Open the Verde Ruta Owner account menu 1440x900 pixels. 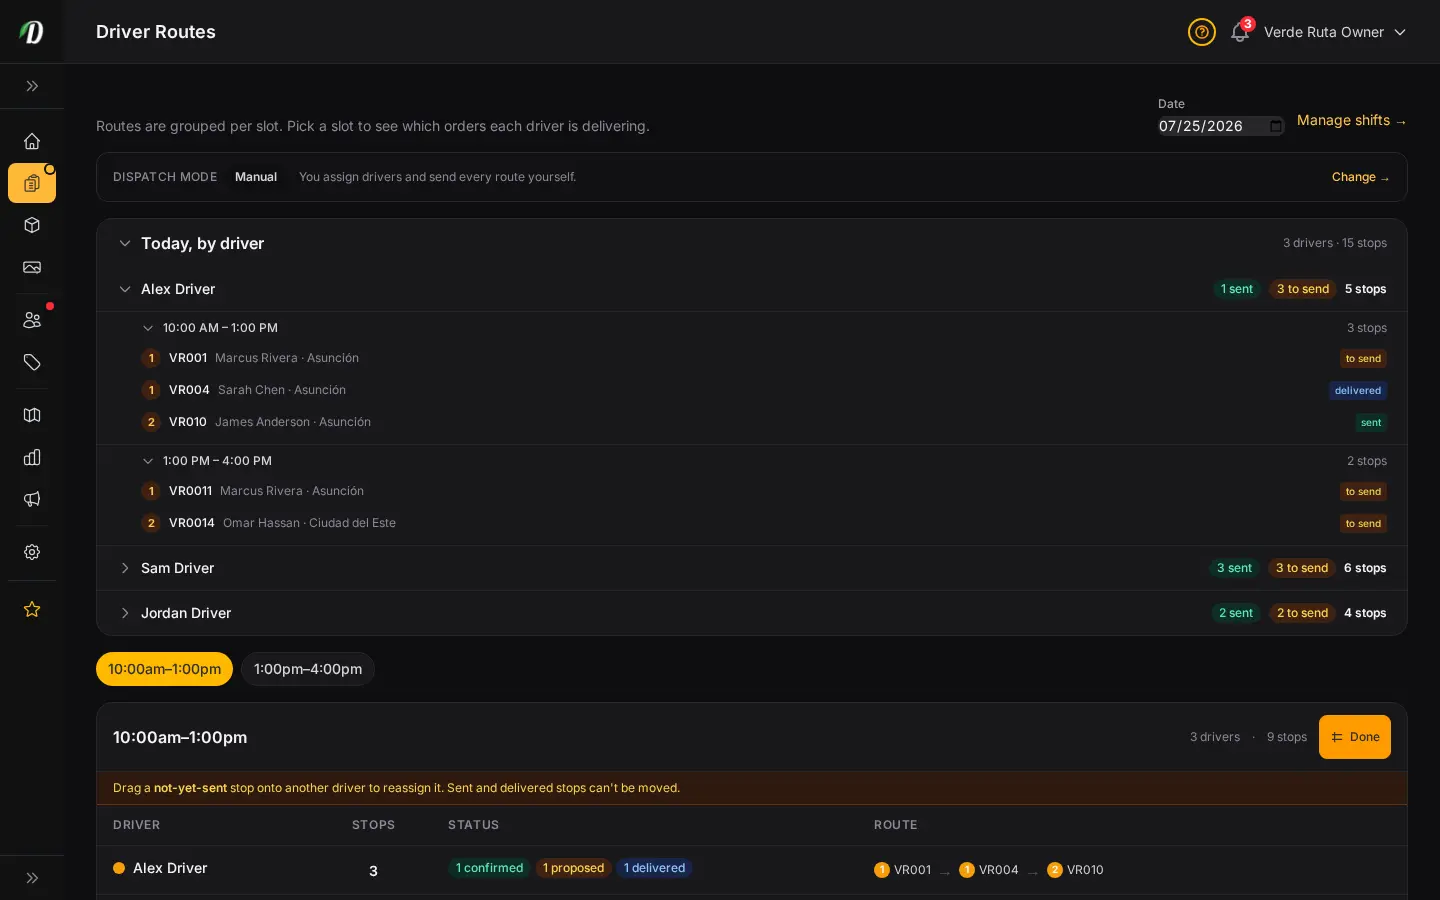click(x=1335, y=32)
